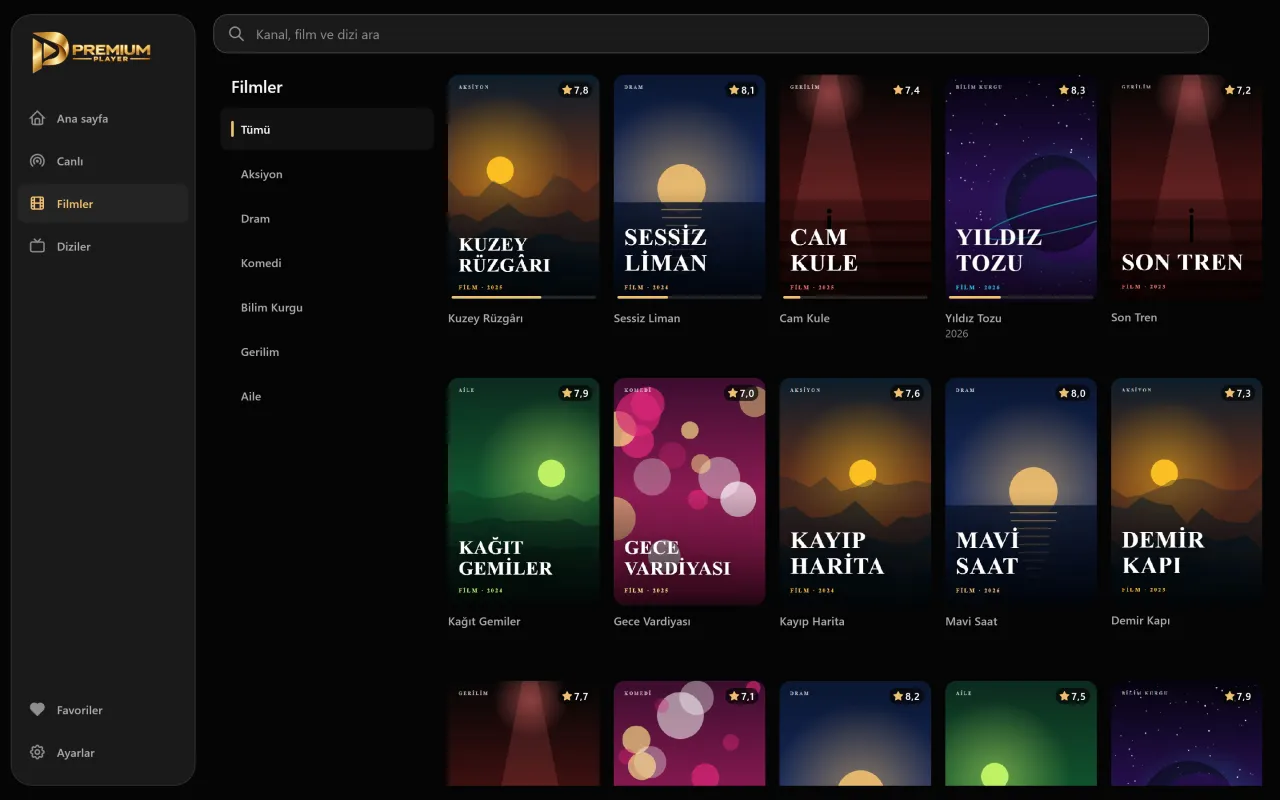Click the 7,2 star rating on Son Tren
Image resolution: width=1280 pixels, height=800 pixels.
[x=1238, y=90]
